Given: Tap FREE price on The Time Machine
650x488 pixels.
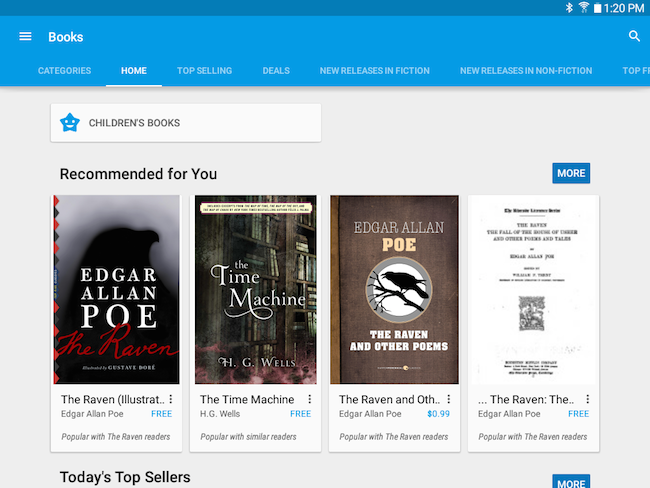Looking at the screenshot, I should (301, 414).
